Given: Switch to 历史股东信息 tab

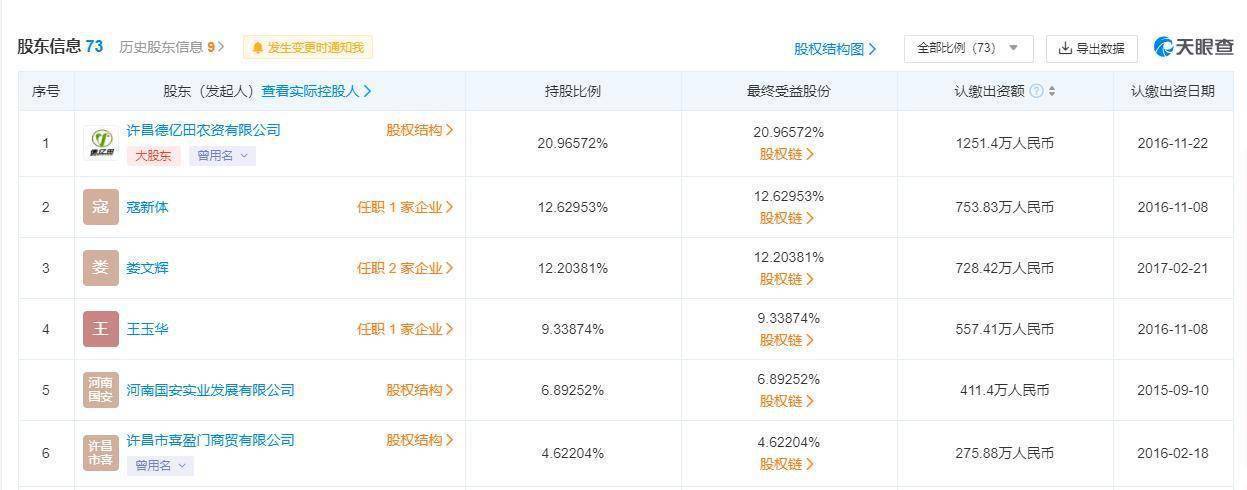Looking at the screenshot, I should click(172, 47).
